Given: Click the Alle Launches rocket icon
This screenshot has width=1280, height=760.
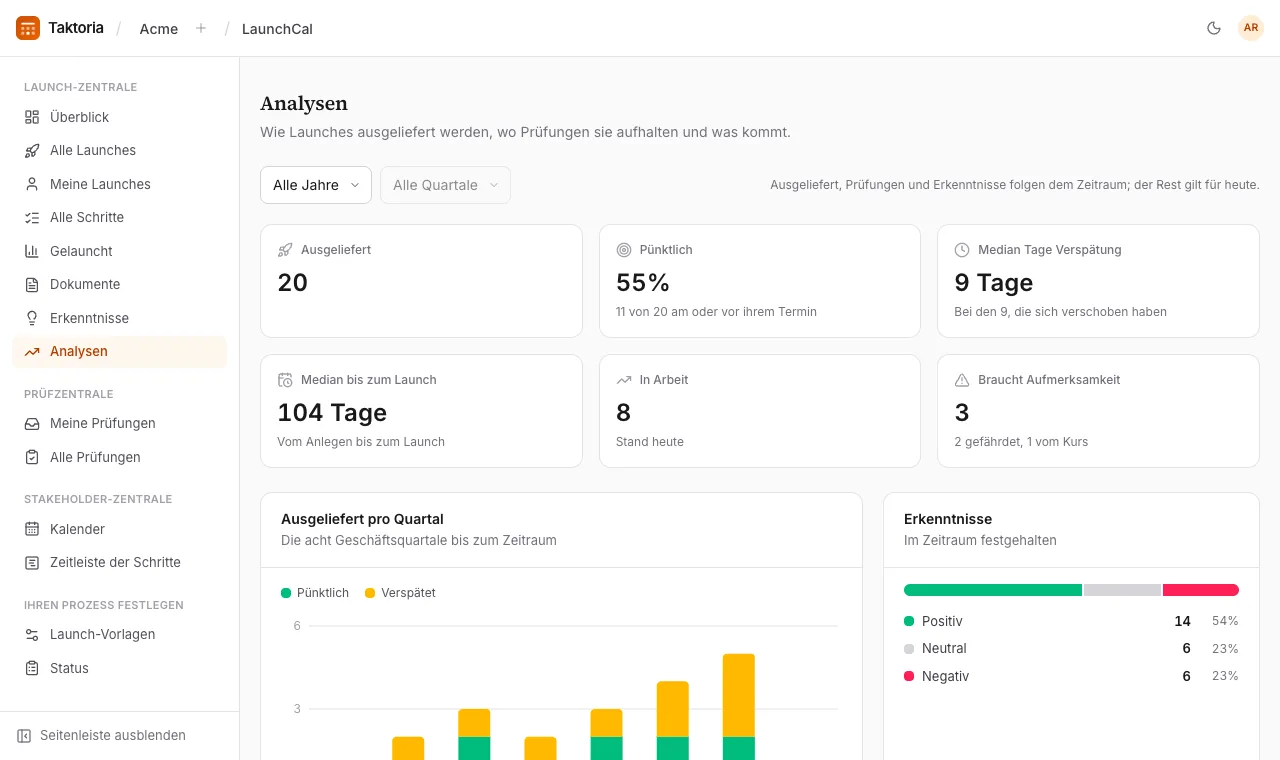Looking at the screenshot, I should click(x=32, y=150).
